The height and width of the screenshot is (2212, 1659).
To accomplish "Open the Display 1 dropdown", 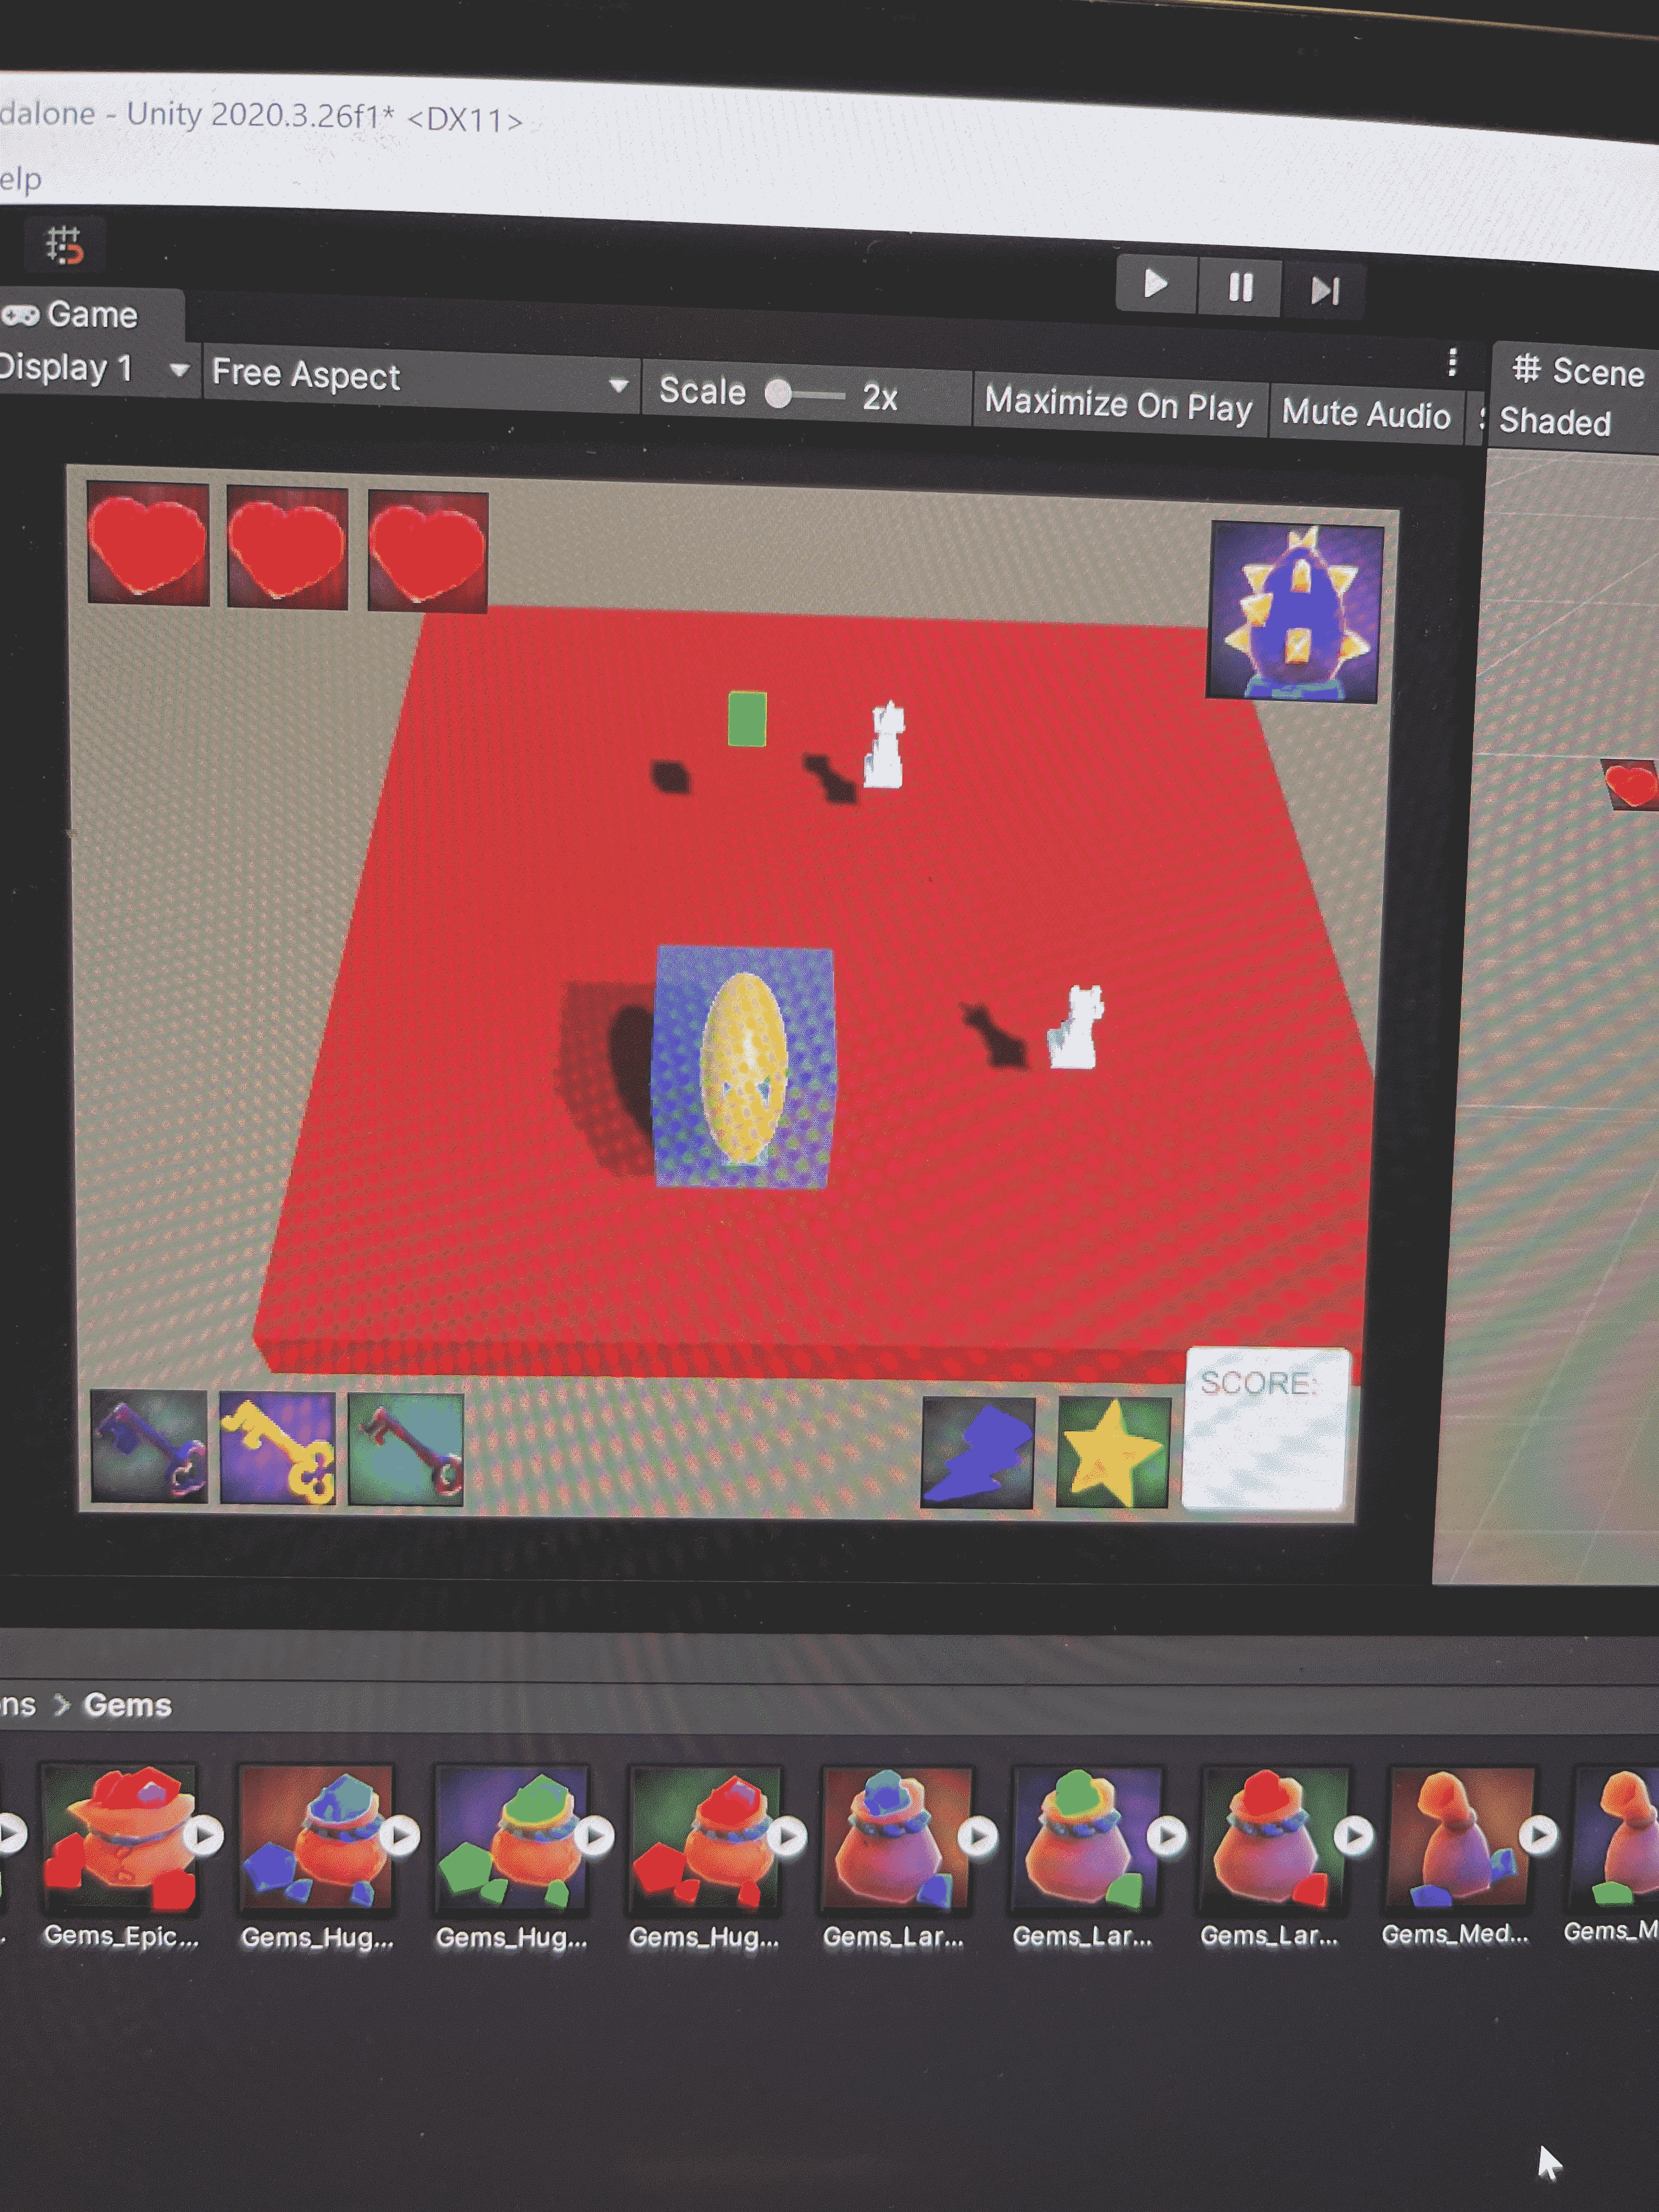I will (92, 369).
